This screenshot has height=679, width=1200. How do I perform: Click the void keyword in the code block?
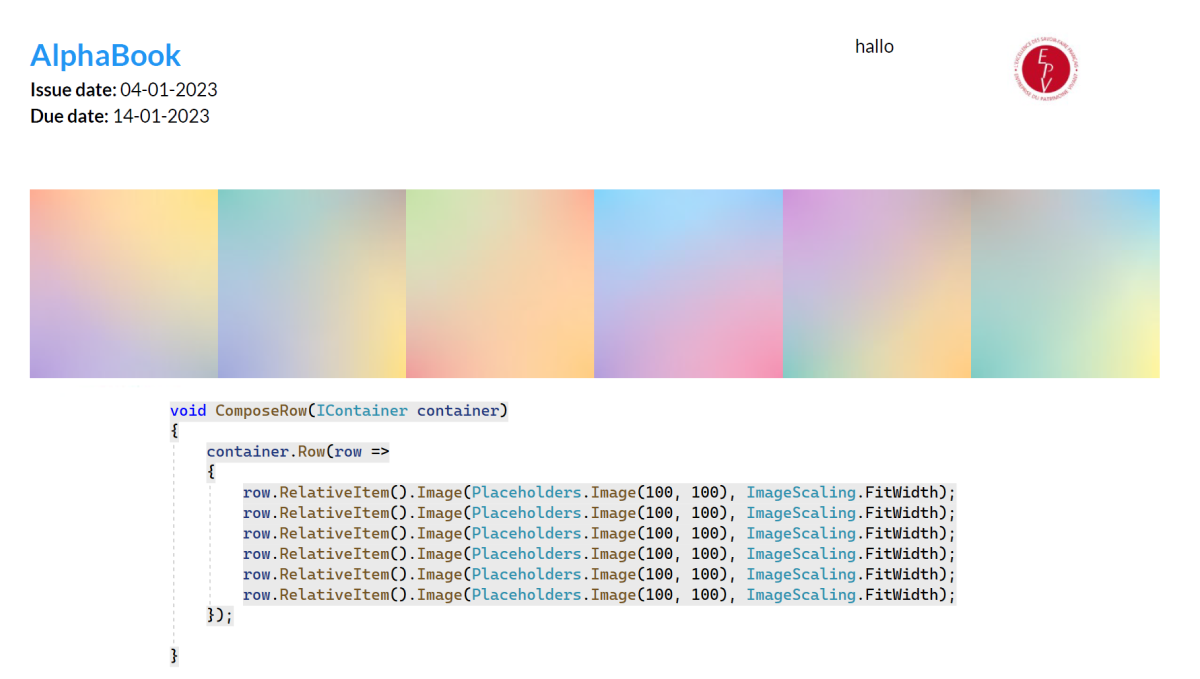pyautogui.click(x=188, y=410)
